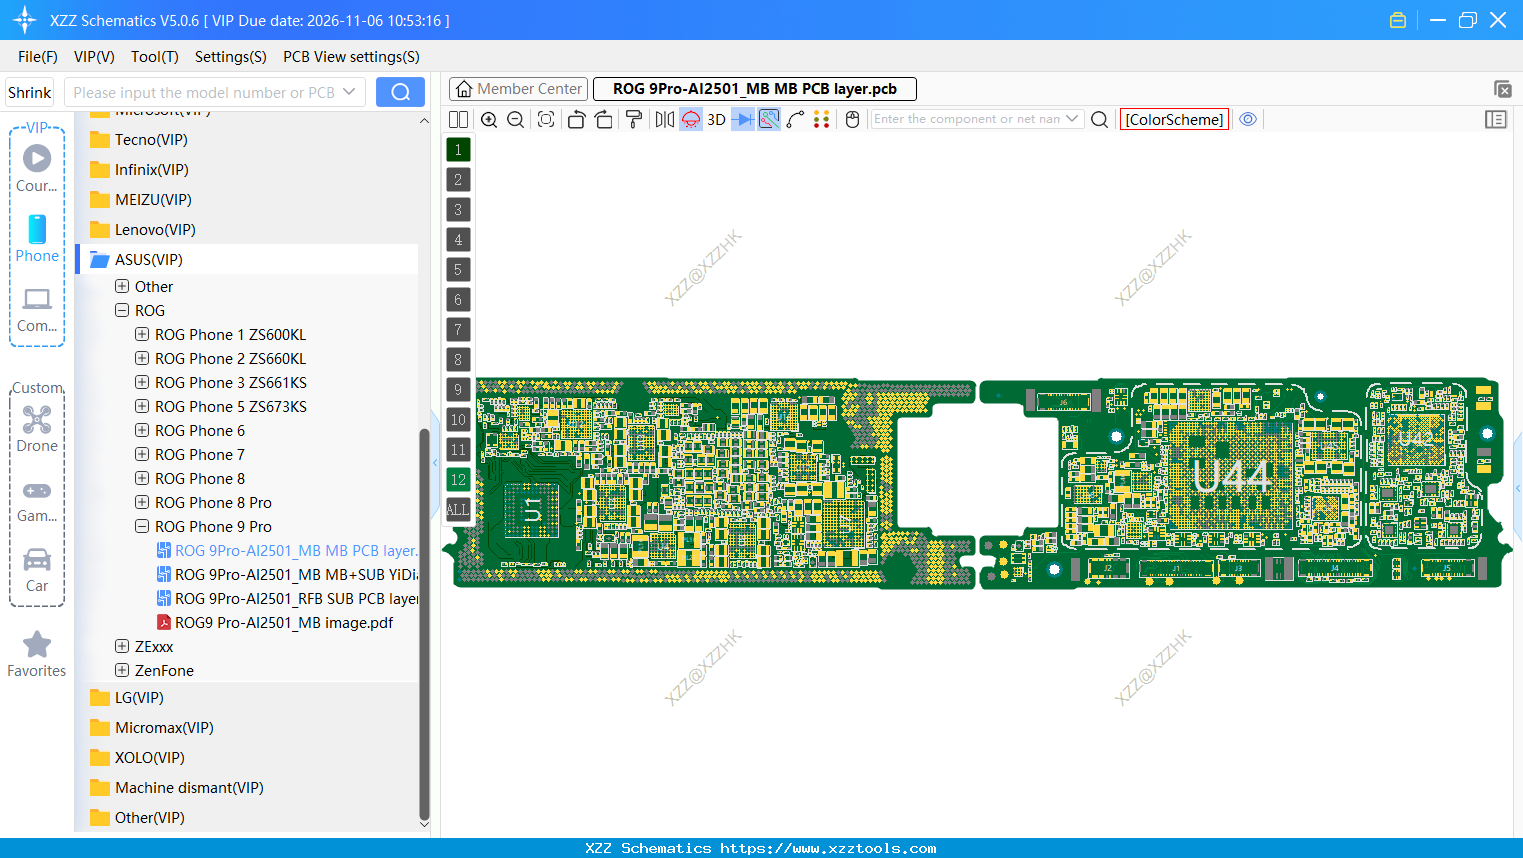Collapse the ROG Phone 9 Pro tree node
This screenshot has height=858, width=1523.
click(141, 526)
